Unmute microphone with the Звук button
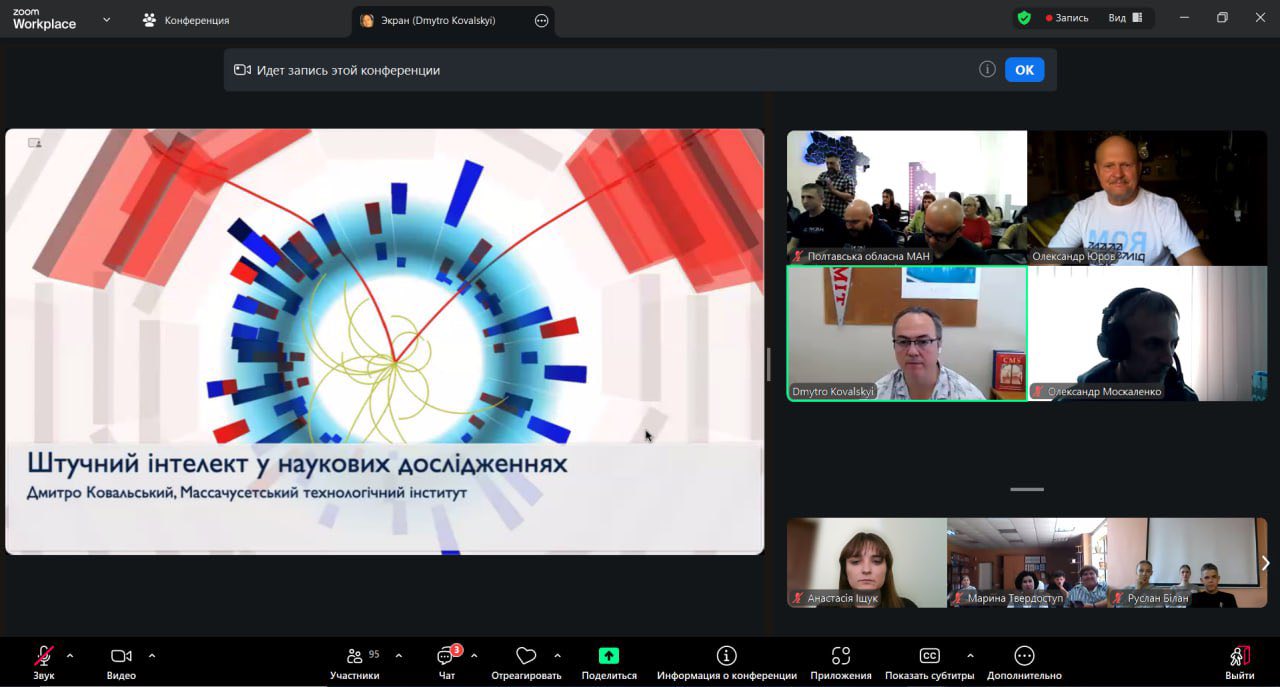This screenshot has width=1280, height=687. pyautogui.click(x=43, y=663)
